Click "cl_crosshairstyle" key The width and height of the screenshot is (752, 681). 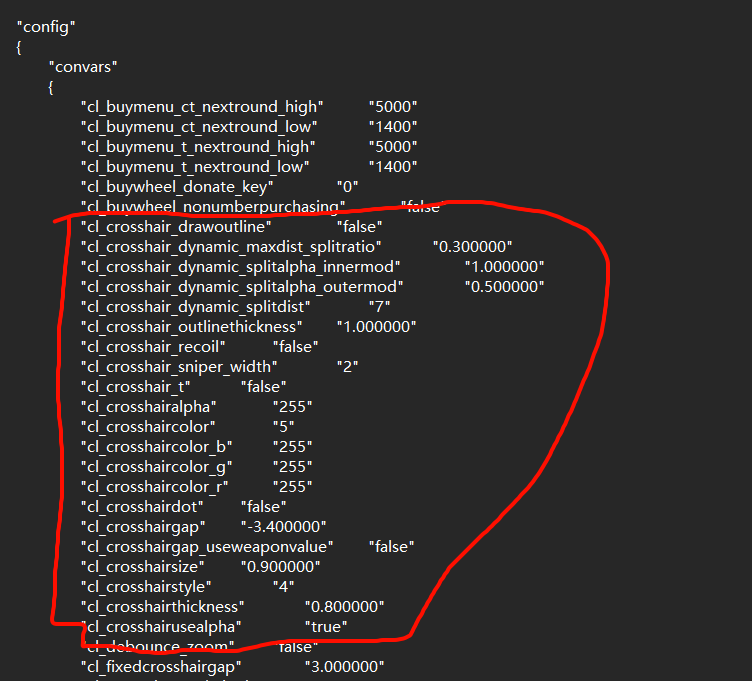[146, 587]
